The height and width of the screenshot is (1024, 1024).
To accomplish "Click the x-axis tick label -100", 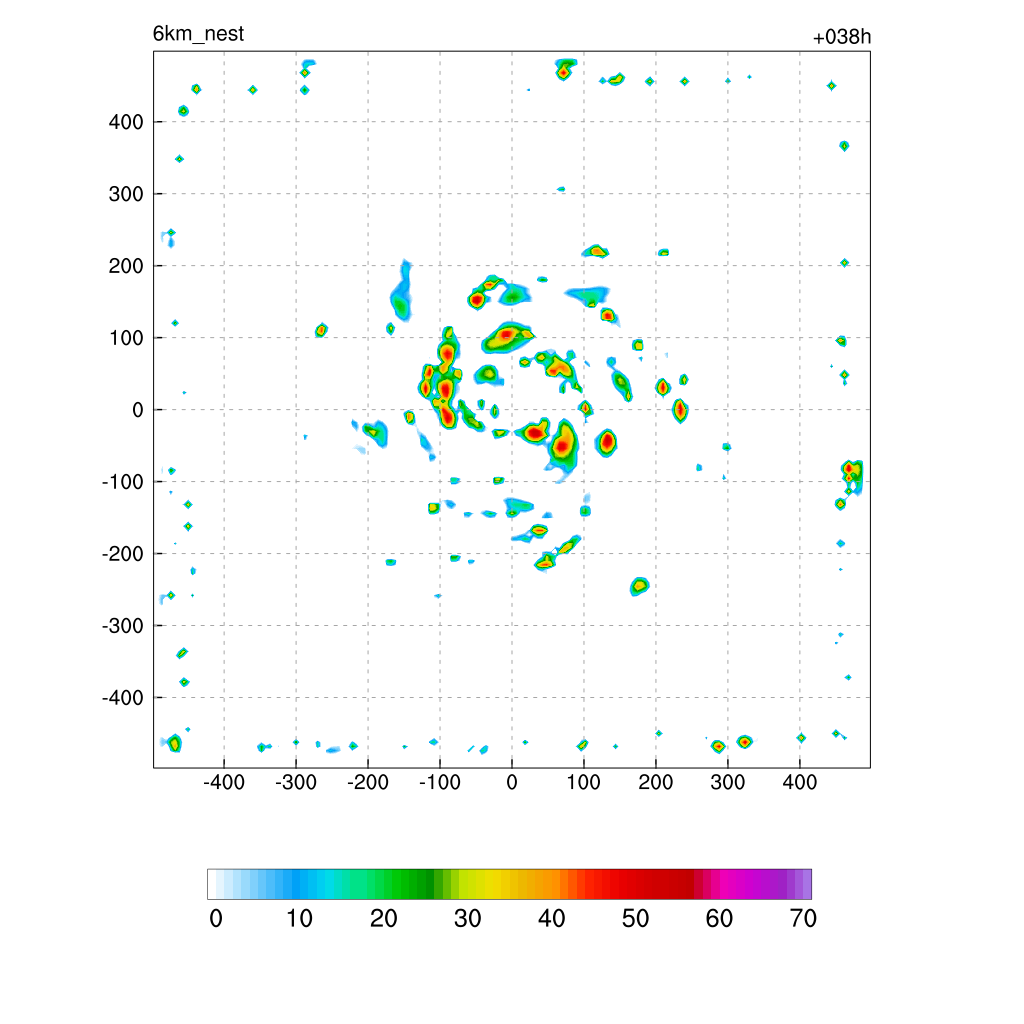I will tap(440, 782).
